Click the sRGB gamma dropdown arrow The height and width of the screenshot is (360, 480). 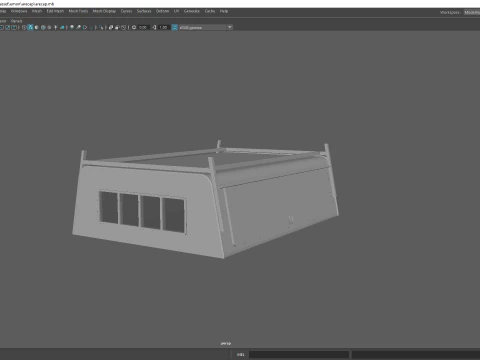pyautogui.click(x=230, y=27)
